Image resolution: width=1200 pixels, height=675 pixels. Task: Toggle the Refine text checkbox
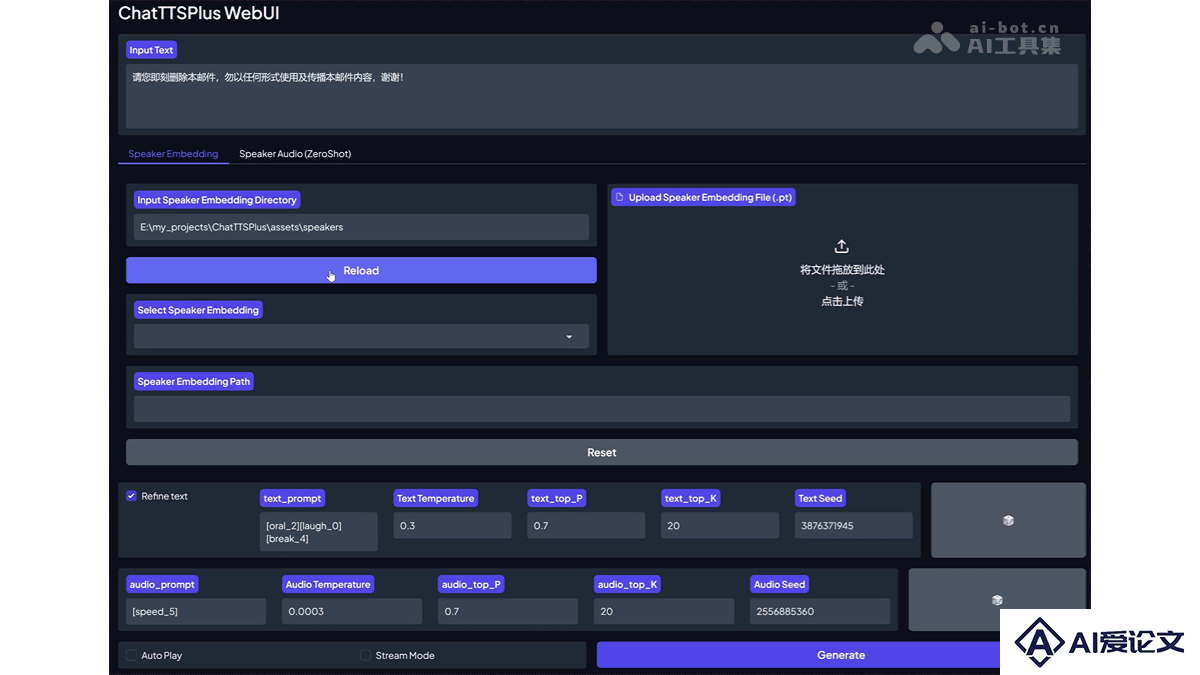(131, 495)
